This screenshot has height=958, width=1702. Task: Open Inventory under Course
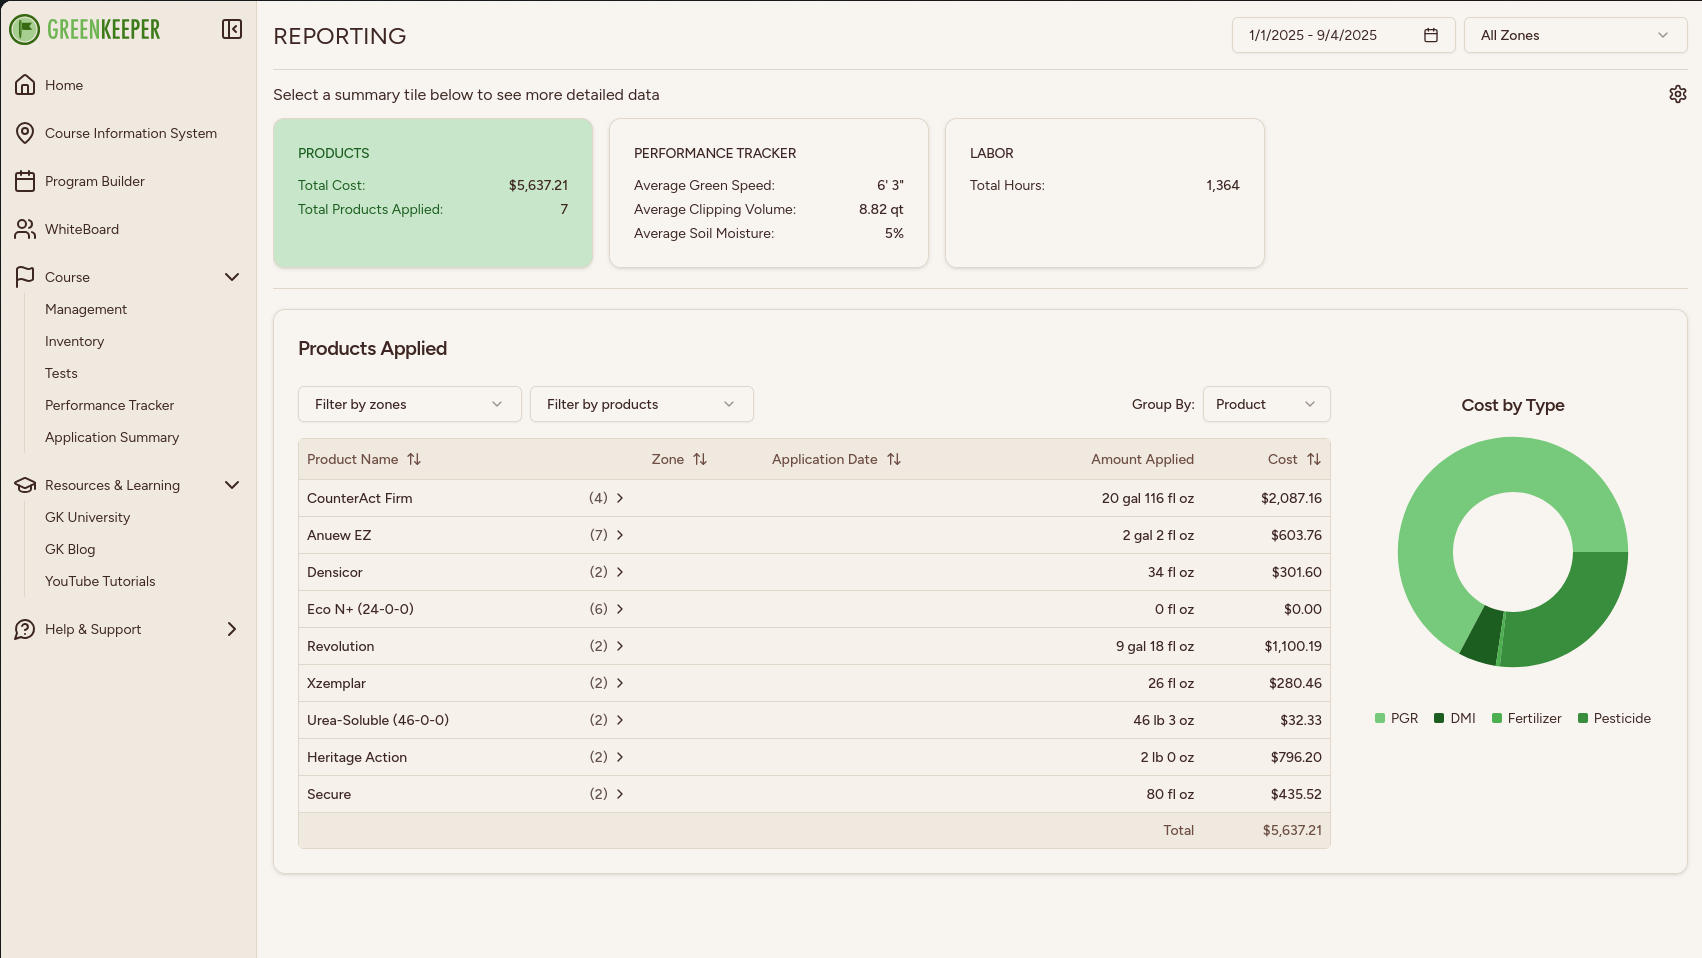coord(74,341)
